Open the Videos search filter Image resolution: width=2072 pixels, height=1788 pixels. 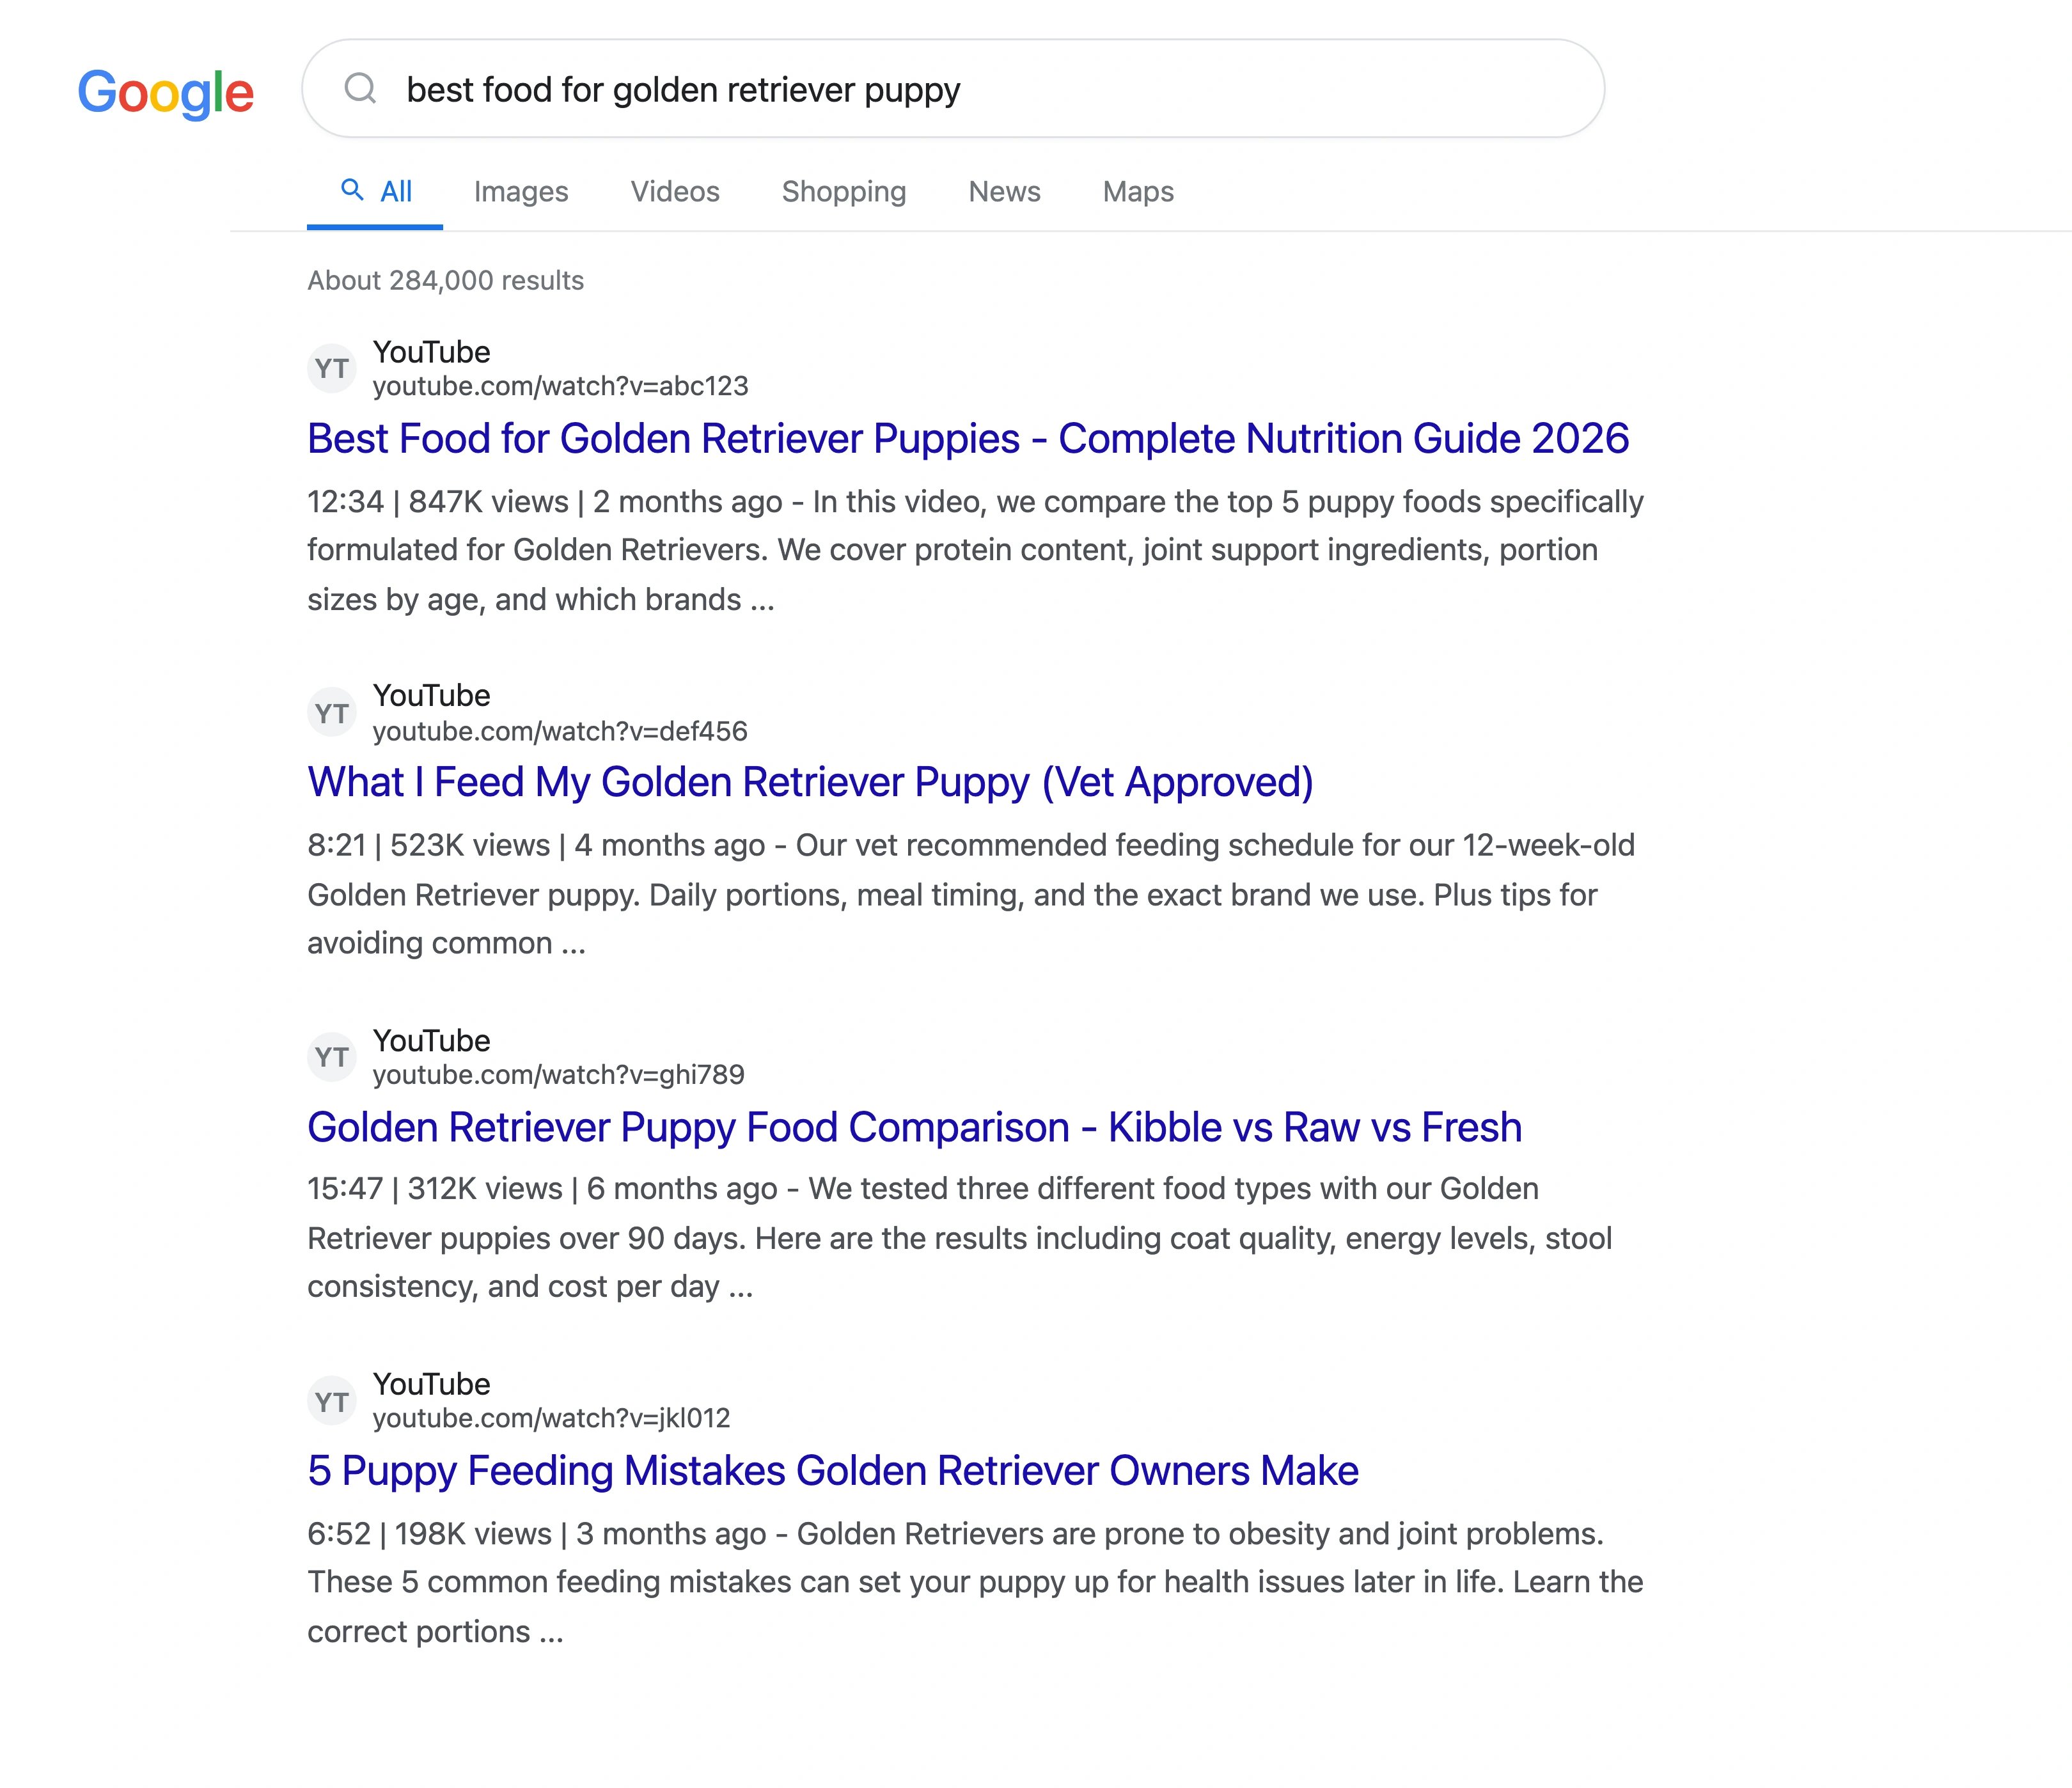675,191
